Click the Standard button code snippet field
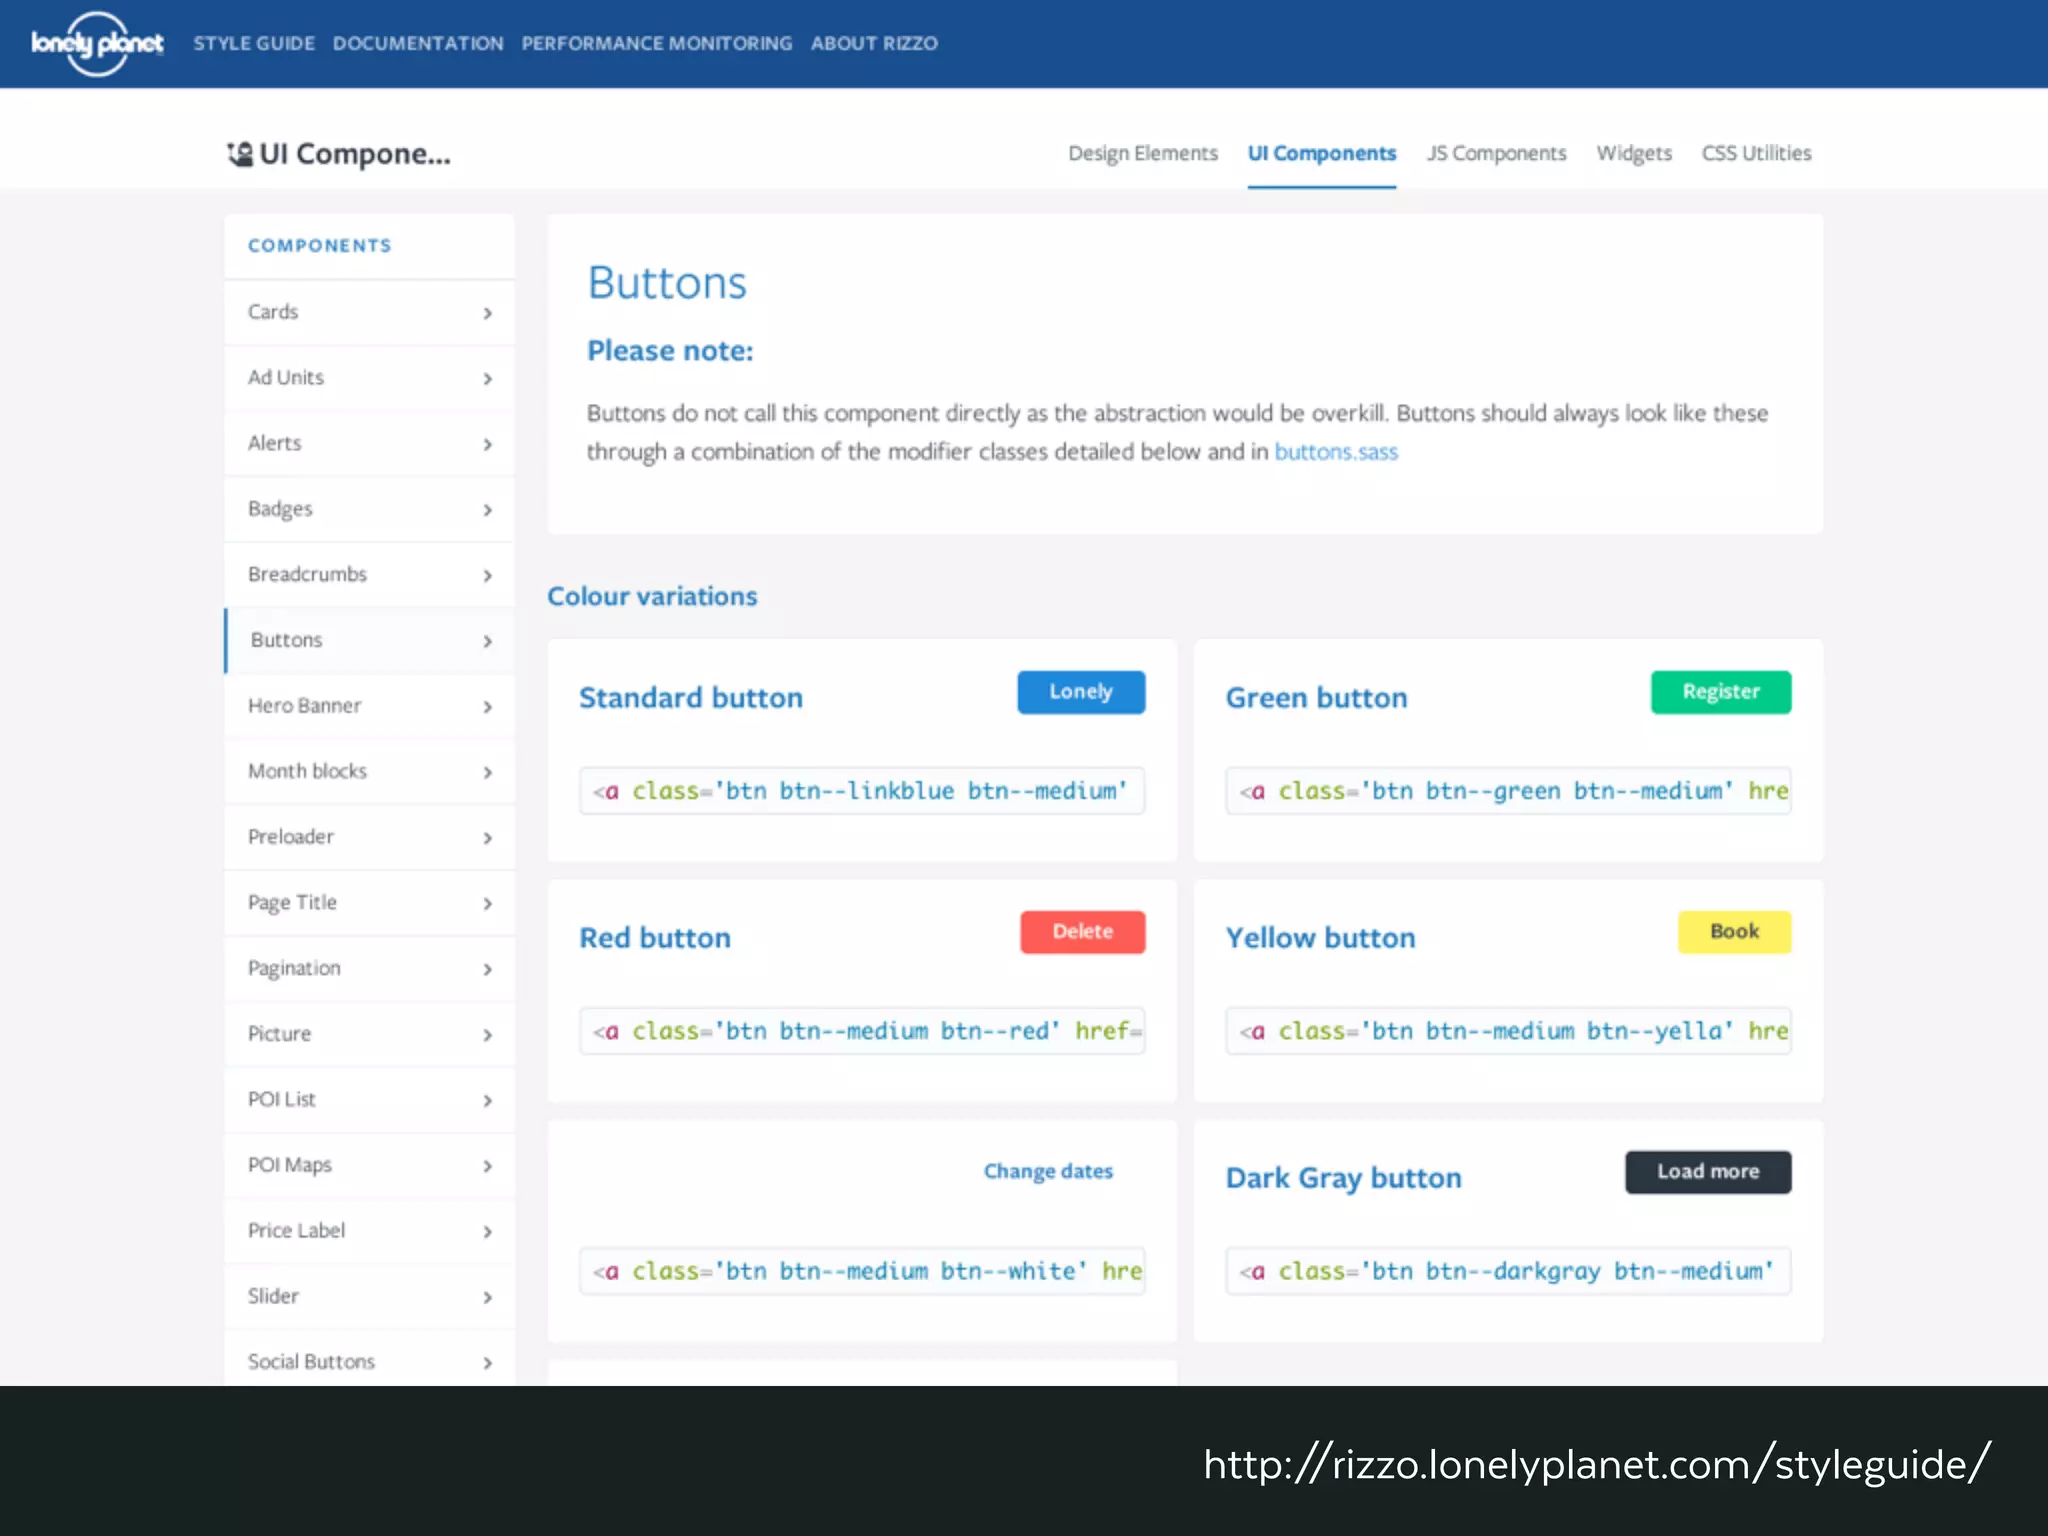 (x=861, y=791)
